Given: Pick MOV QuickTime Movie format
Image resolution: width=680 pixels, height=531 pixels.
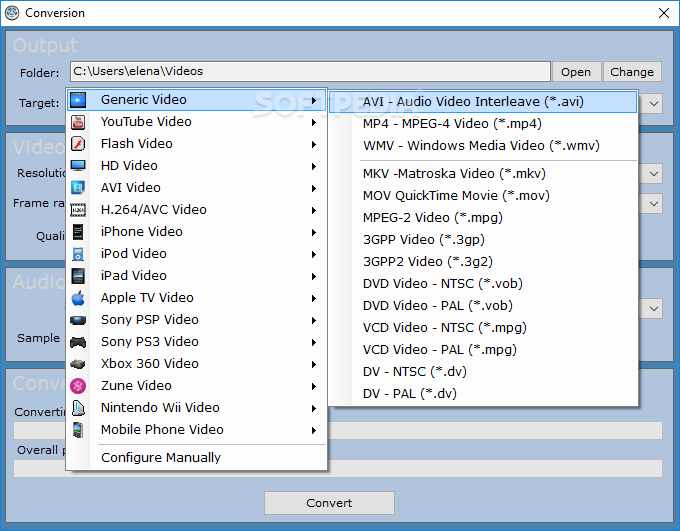Looking at the screenshot, I should [x=483, y=196].
